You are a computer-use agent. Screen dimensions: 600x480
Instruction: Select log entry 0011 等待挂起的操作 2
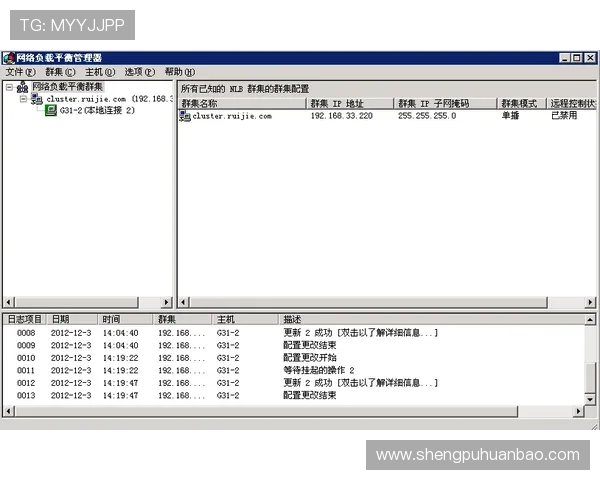pos(294,371)
